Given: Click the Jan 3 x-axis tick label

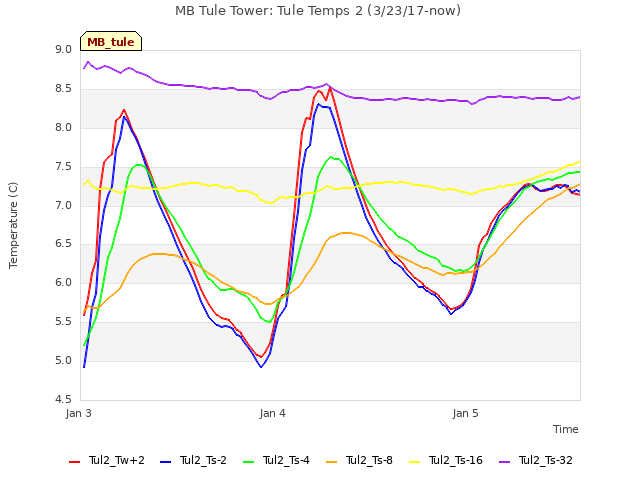Looking at the screenshot, I should point(78,413).
